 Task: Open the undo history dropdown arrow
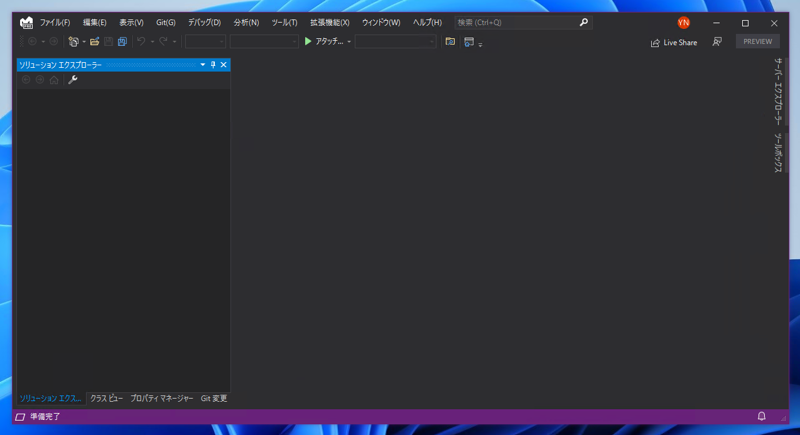click(152, 42)
